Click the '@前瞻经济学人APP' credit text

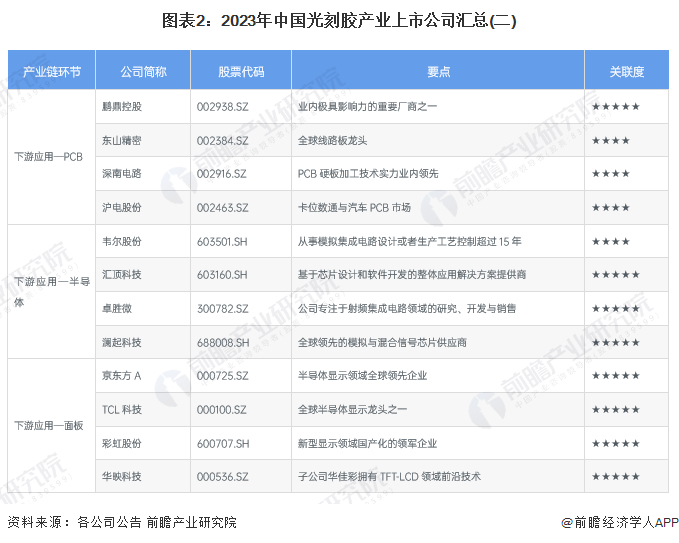pos(620,523)
